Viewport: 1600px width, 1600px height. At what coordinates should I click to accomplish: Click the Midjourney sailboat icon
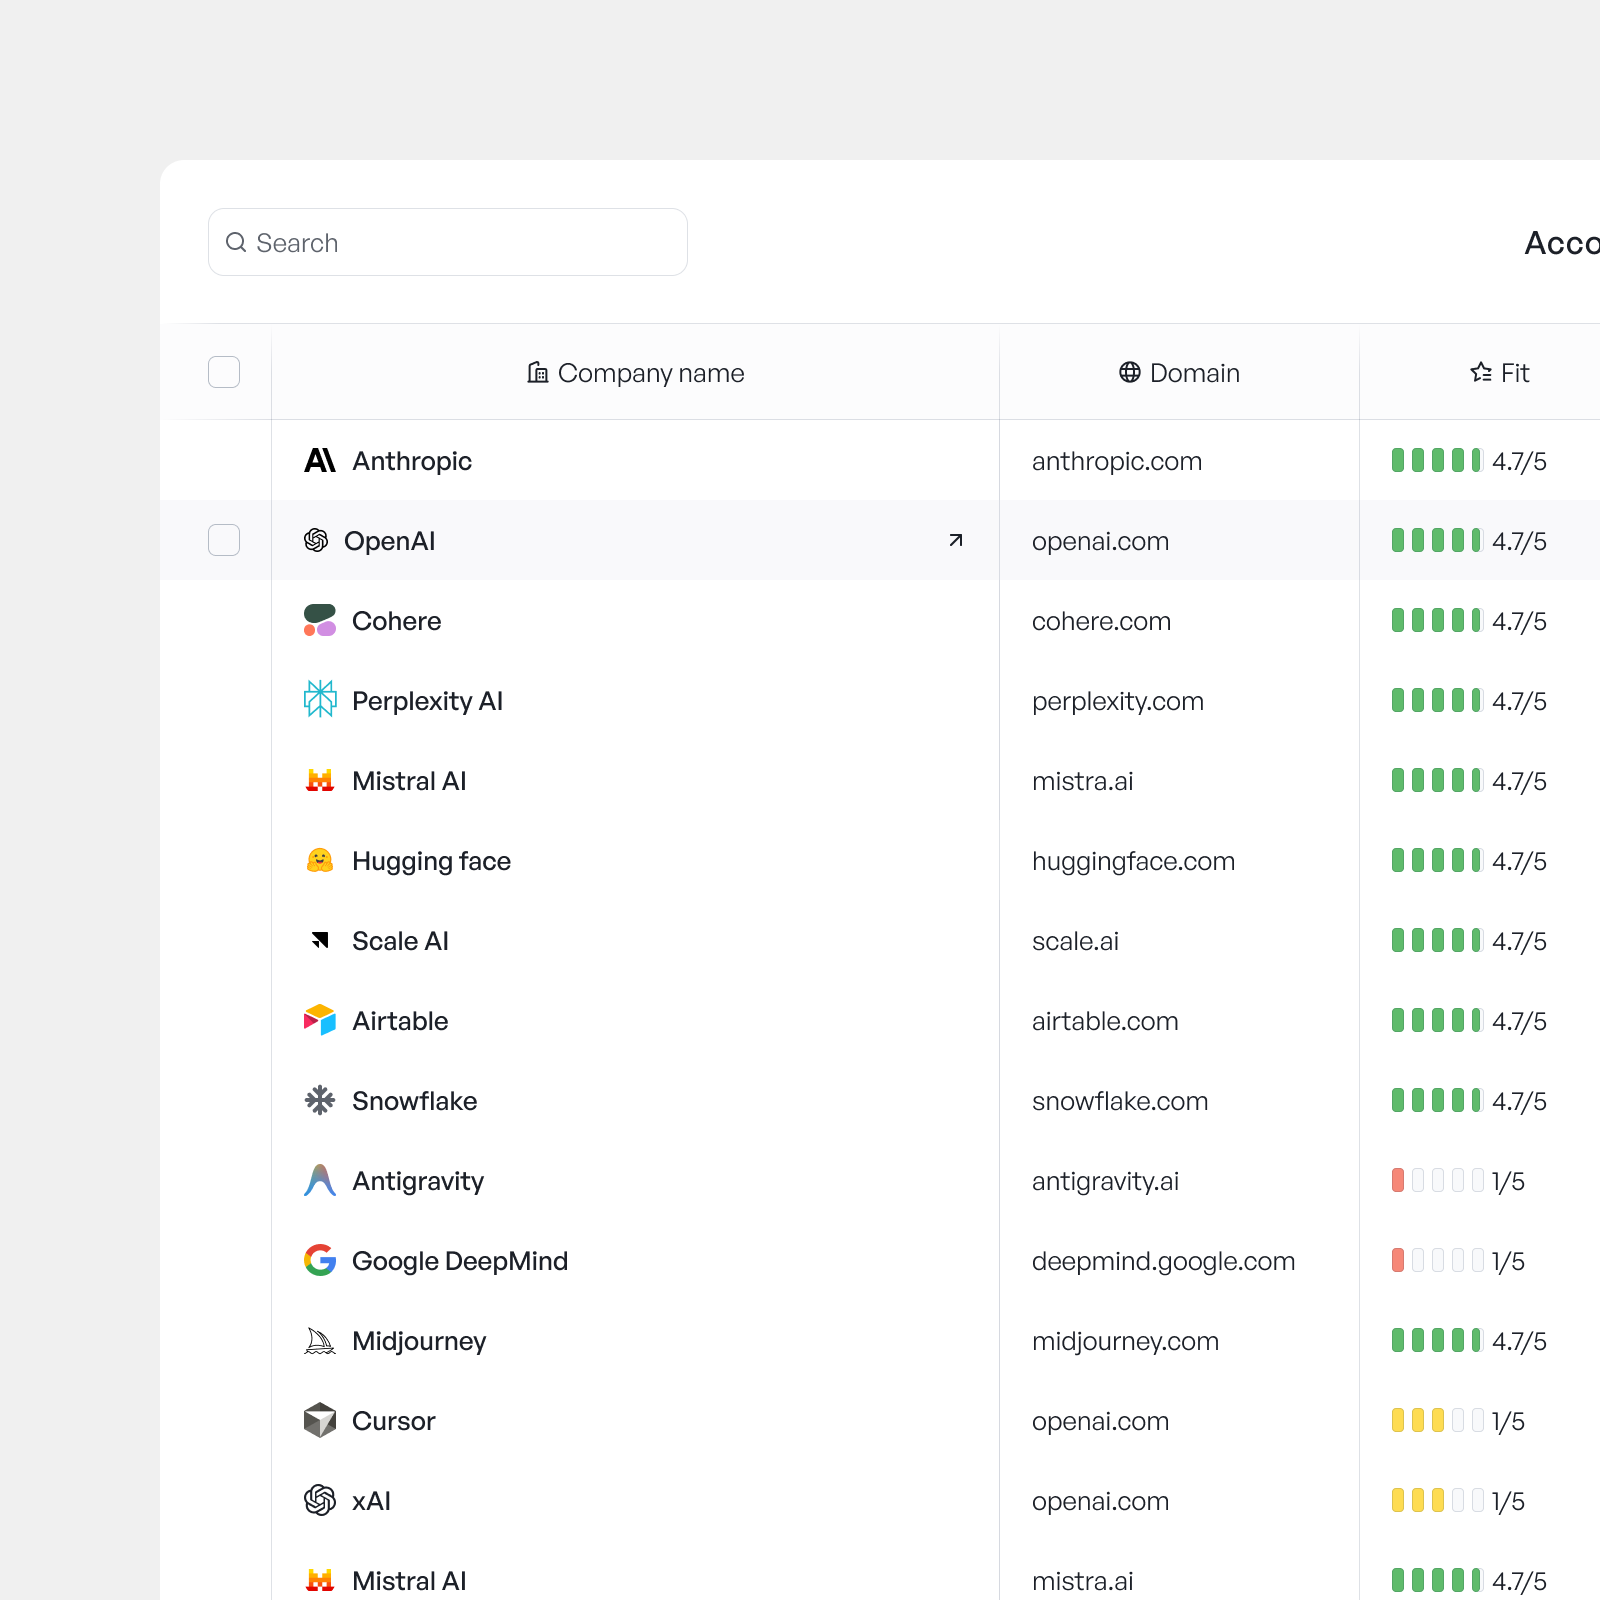[320, 1340]
